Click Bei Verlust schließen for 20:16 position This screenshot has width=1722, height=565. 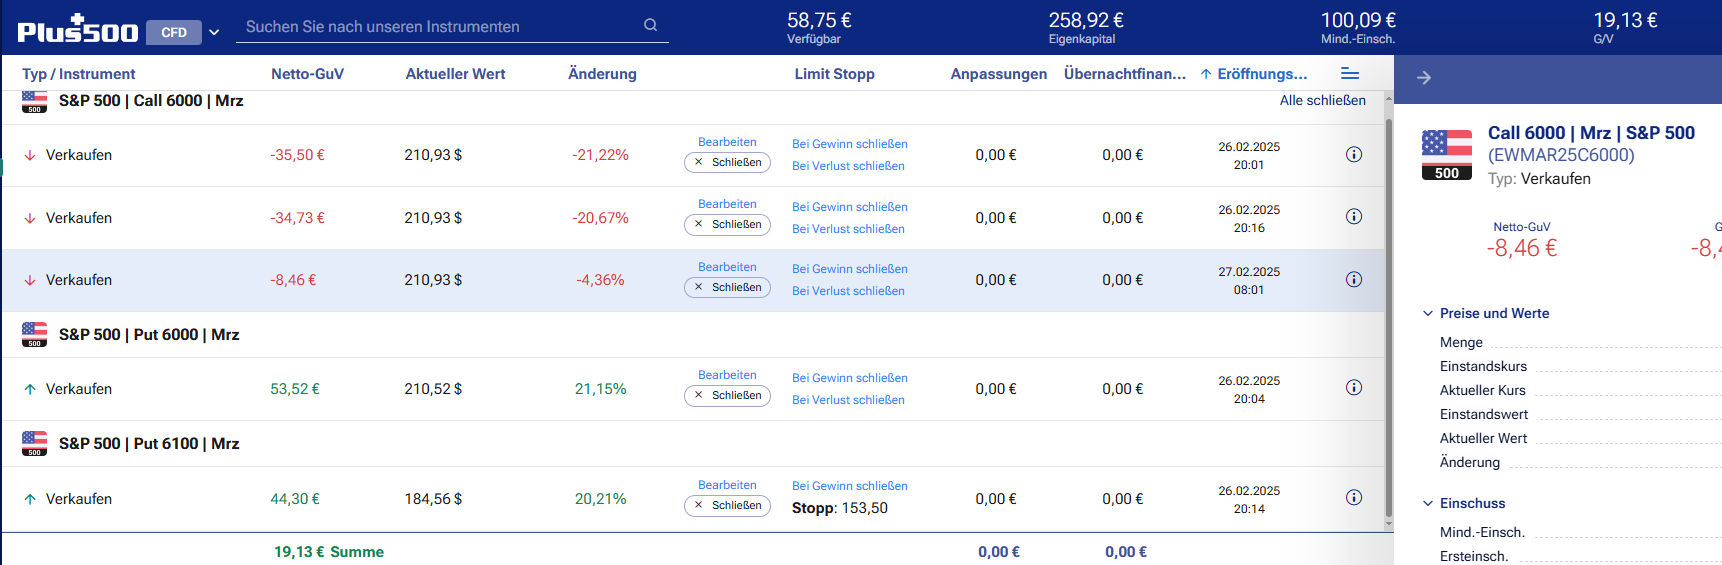coord(848,229)
